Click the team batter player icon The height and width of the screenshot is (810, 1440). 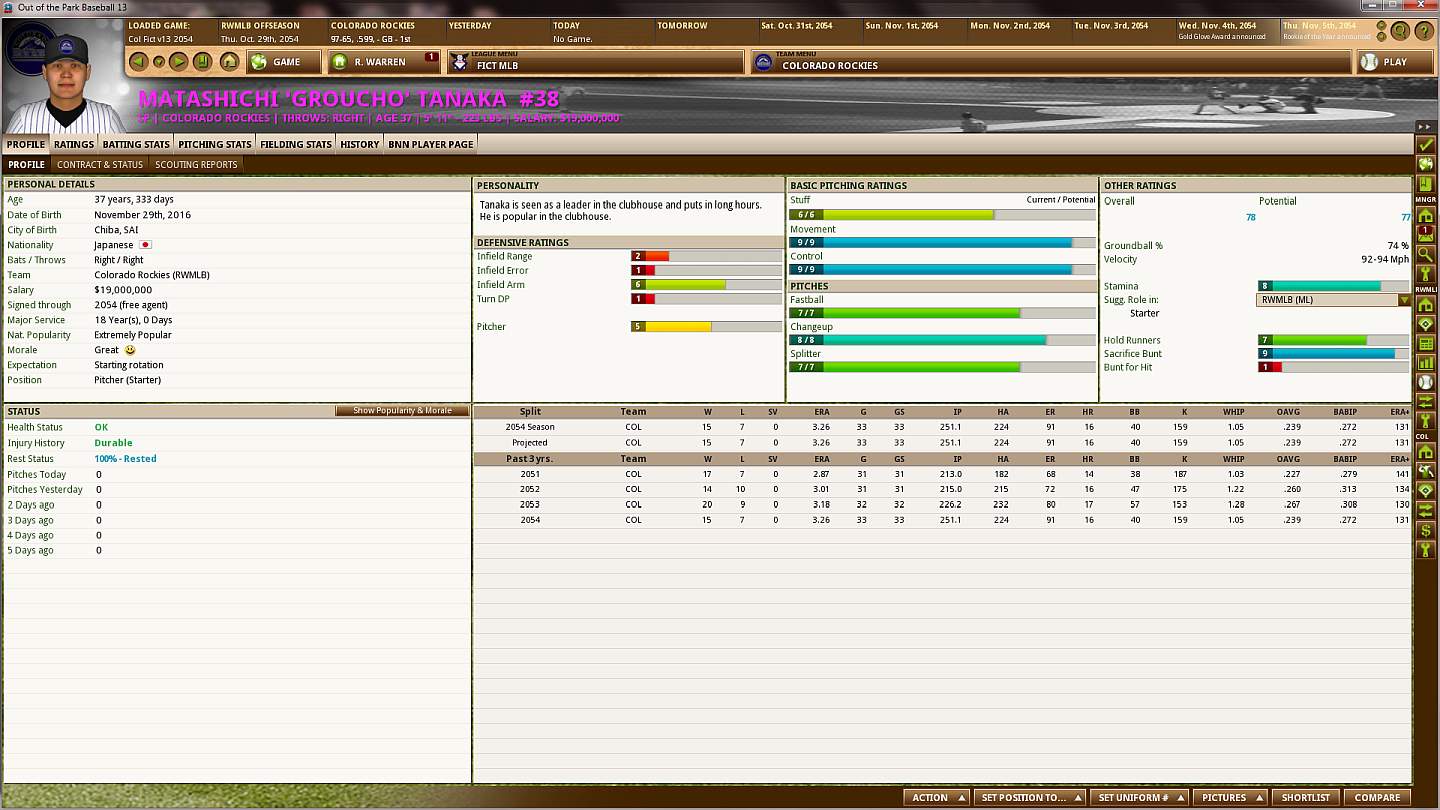click(x=1426, y=471)
